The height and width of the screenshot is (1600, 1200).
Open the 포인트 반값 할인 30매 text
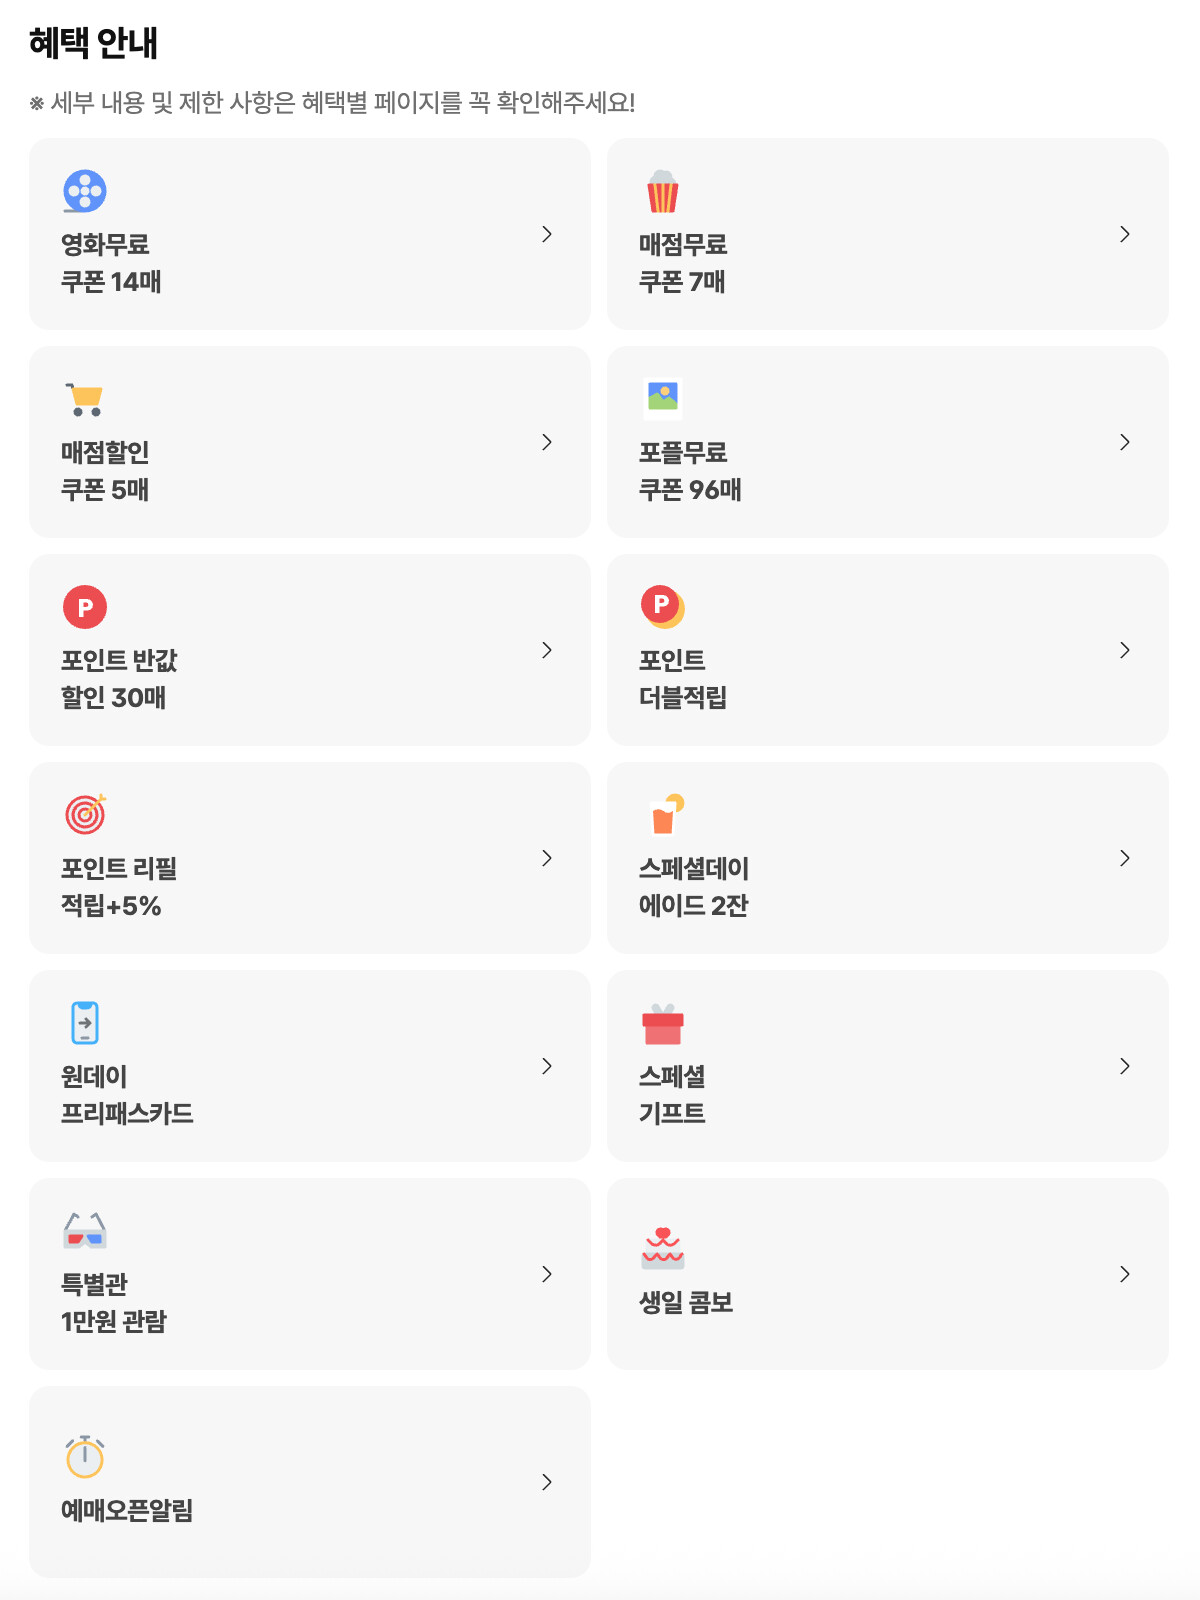tap(118, 679)
